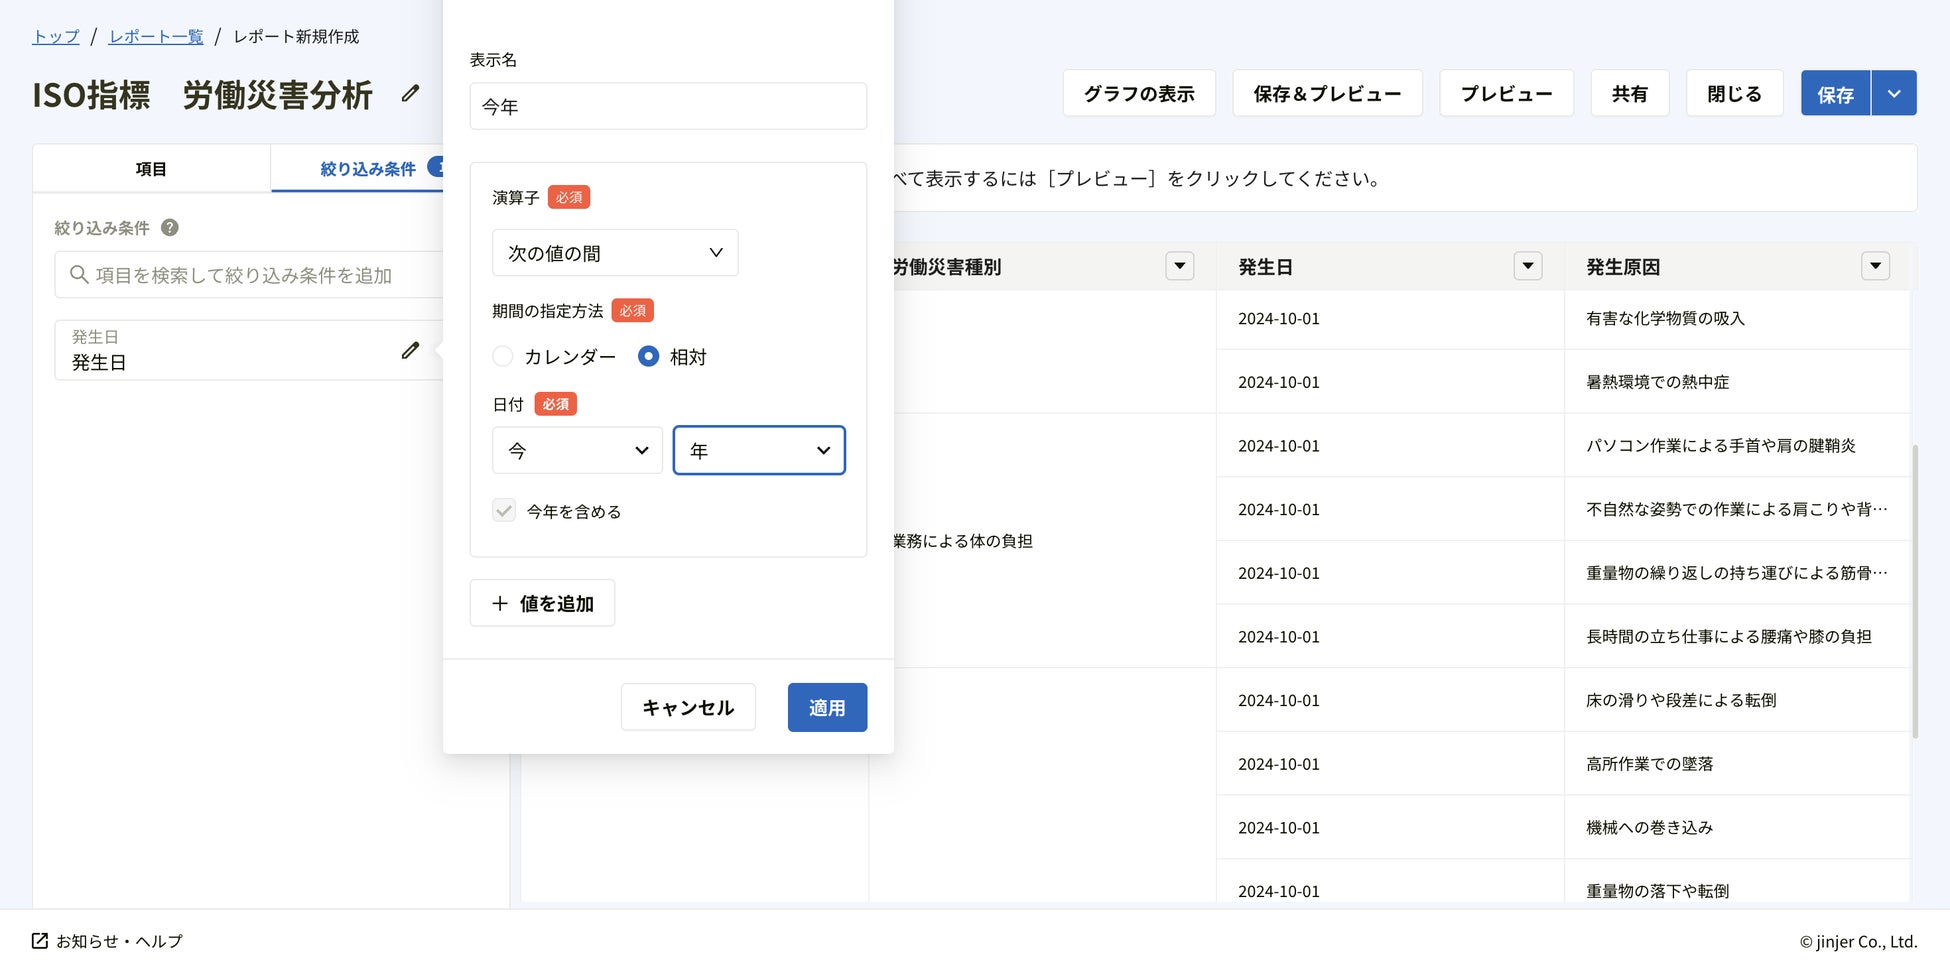Click the help icon beside 絞り込み条件
Image resolution: width=1950 pixels, height=972 pixels.
pyautogui.click(x=170, y=228)
